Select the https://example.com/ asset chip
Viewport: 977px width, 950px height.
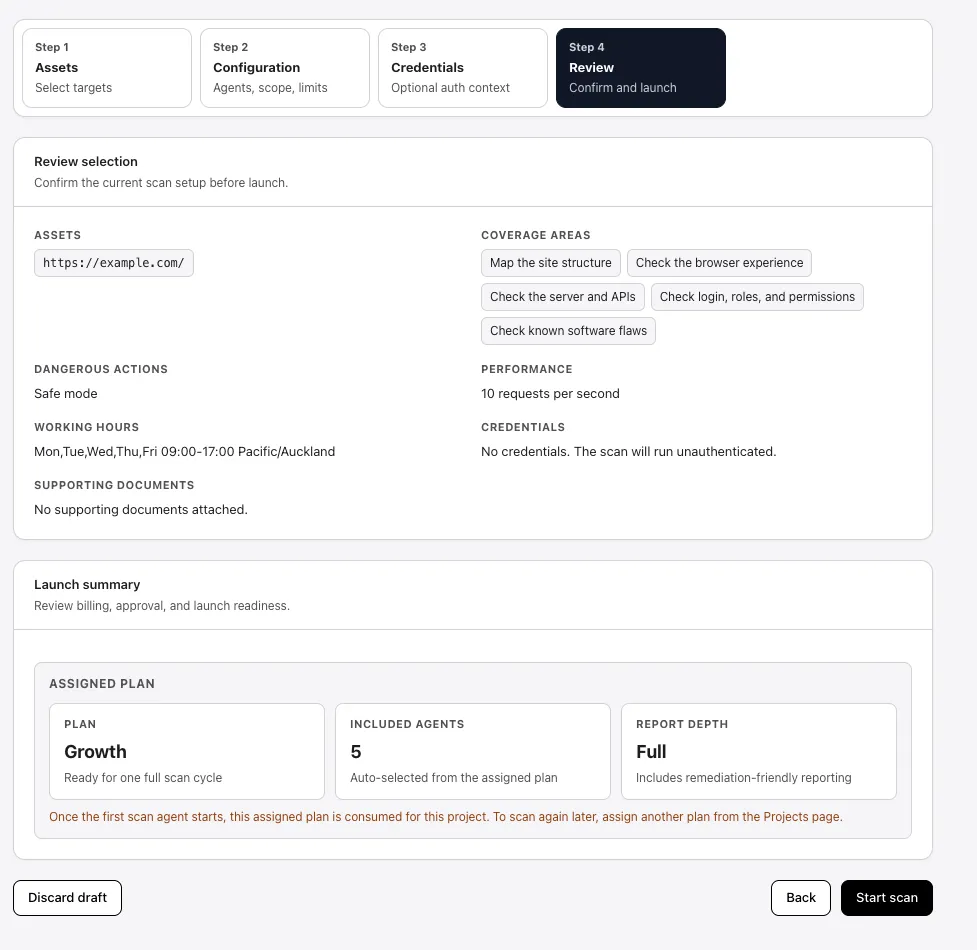[x=113, y=262]
